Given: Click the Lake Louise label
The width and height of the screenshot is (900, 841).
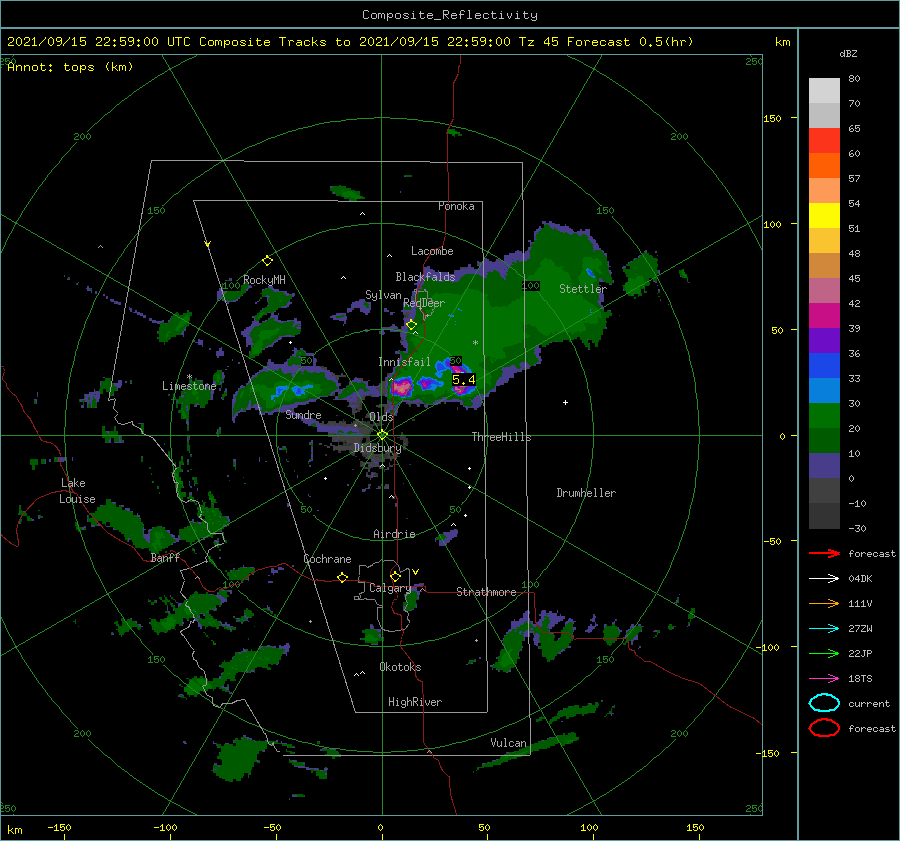Looking at the screenshot, I should tap(77, 491).
